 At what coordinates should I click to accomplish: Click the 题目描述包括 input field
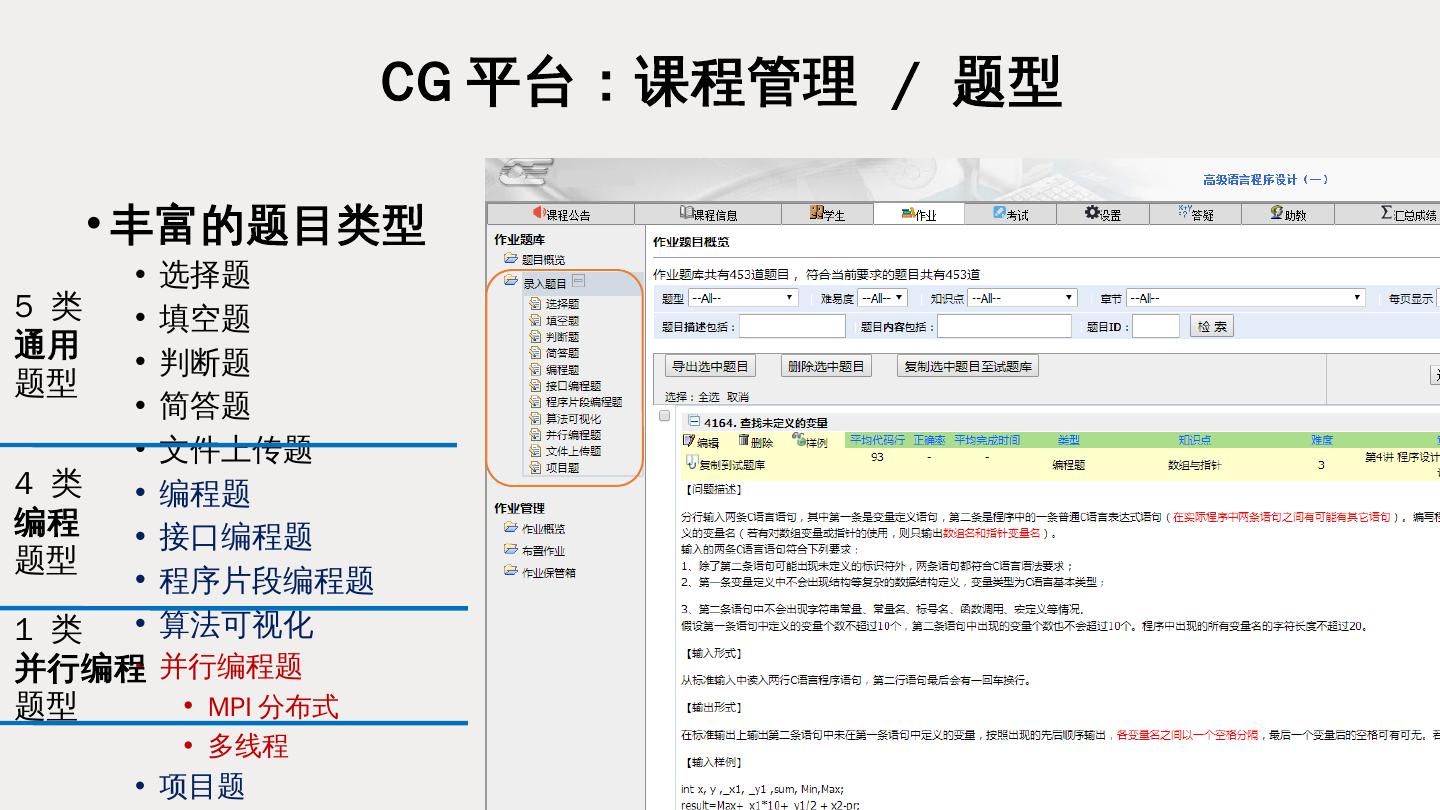[x=792, y=327]
